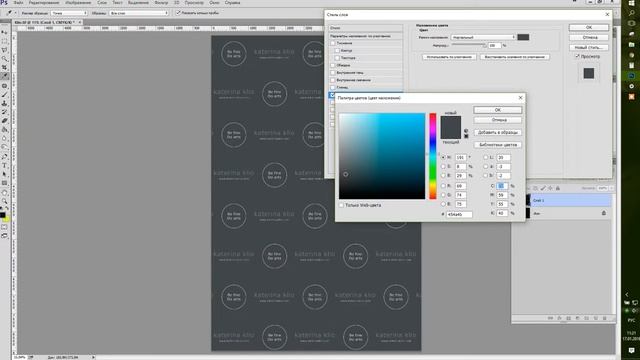This screenshot has height=360, width=640.
Task: Select the Eraser tool
Action: [x=4, y=121]
